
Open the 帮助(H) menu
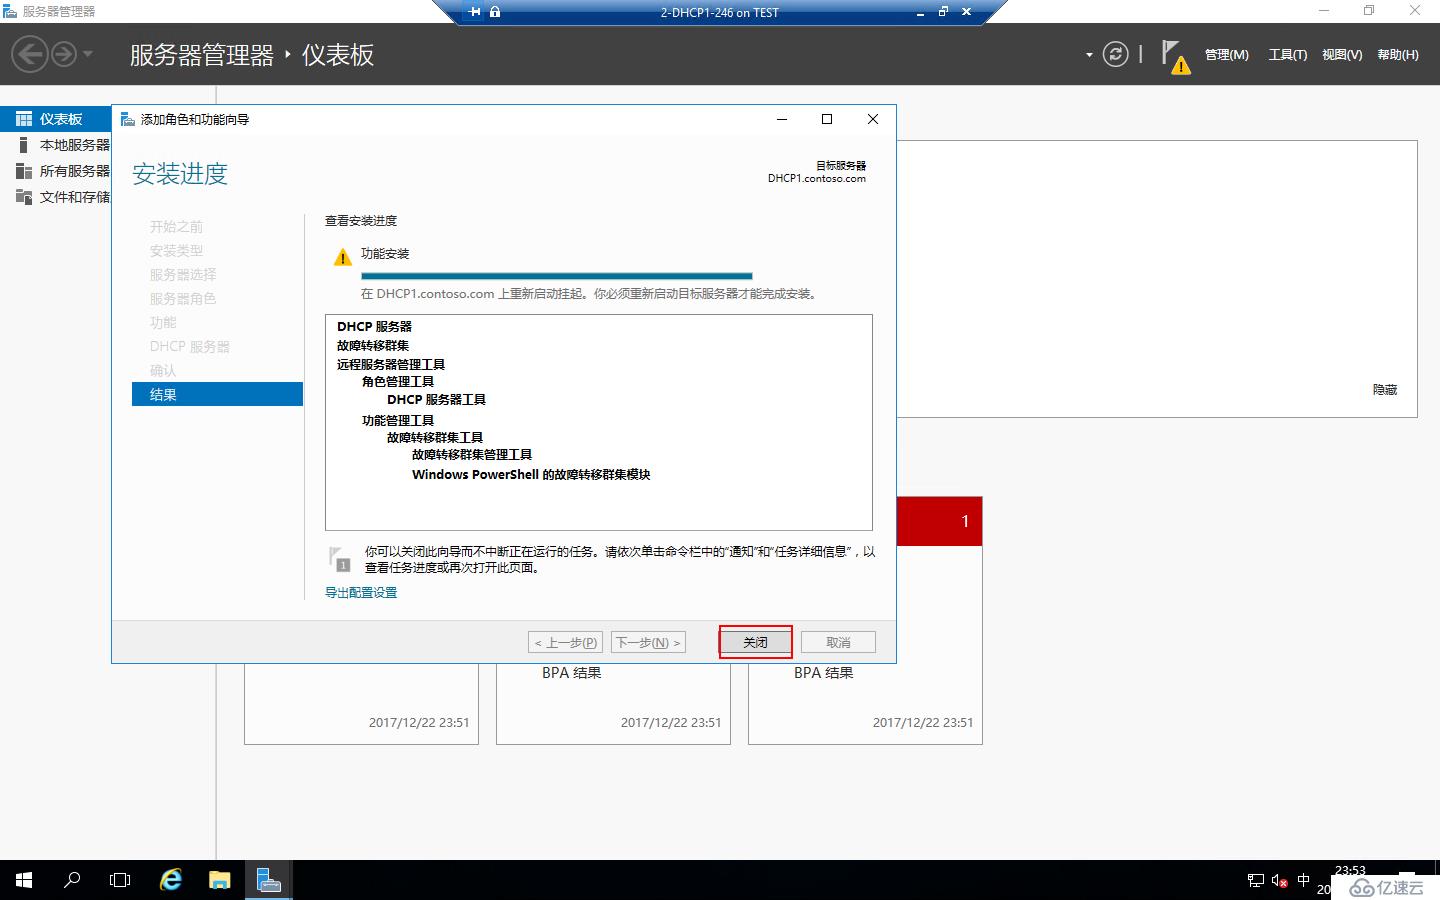[x=1398, y=55]
